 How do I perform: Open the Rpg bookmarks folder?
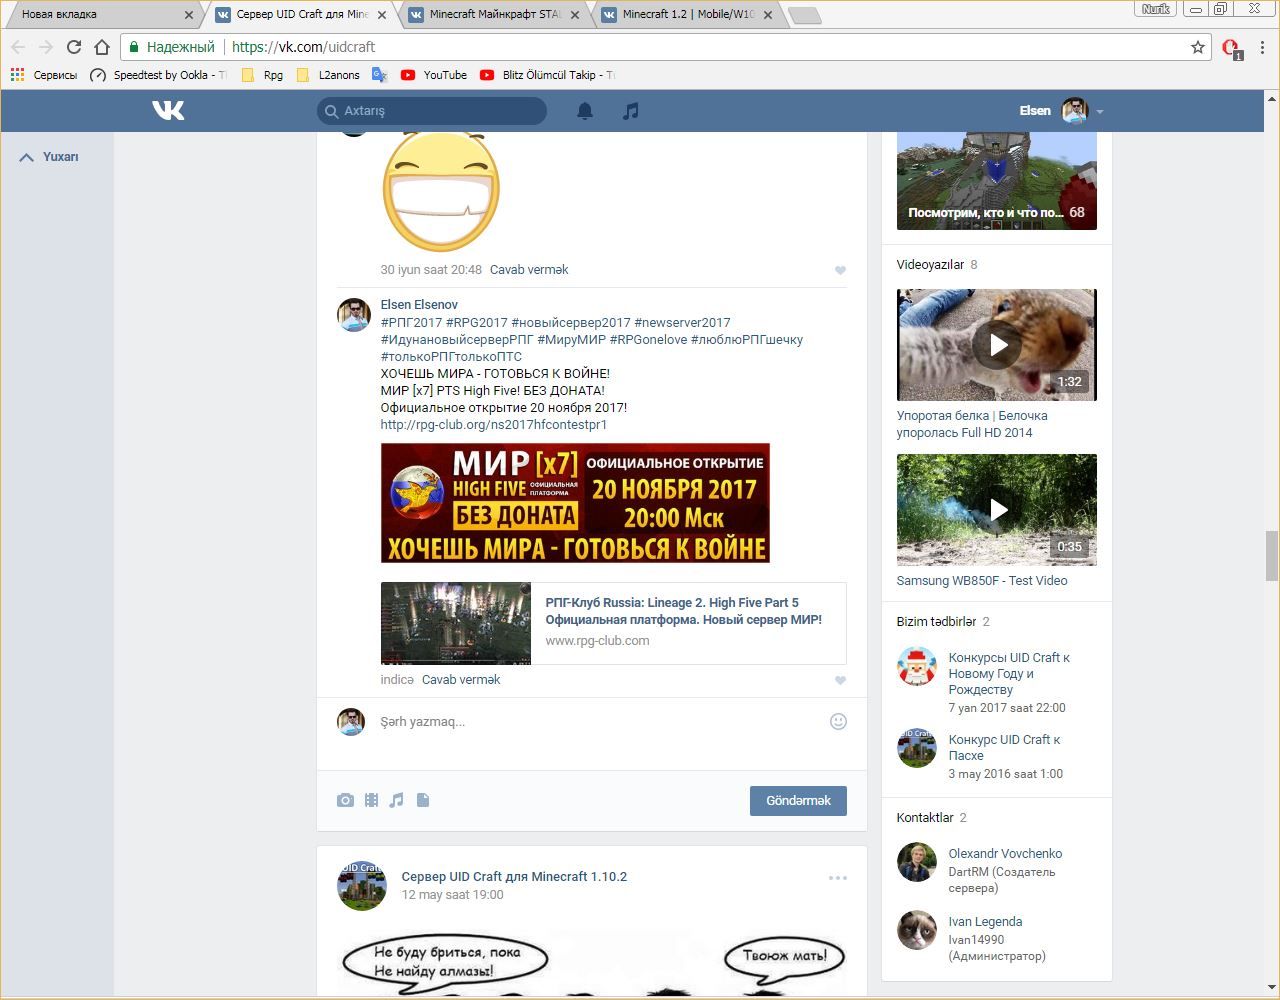pos(262,75)
